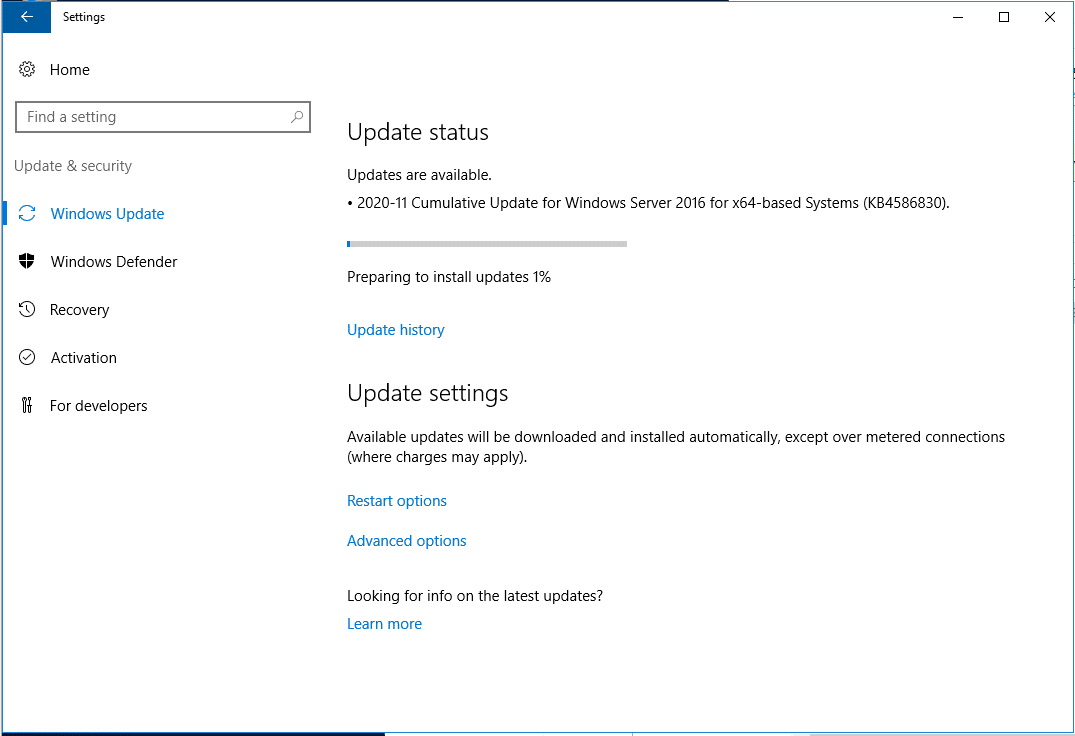Click the Learn more link

click(x=384, y=624)
